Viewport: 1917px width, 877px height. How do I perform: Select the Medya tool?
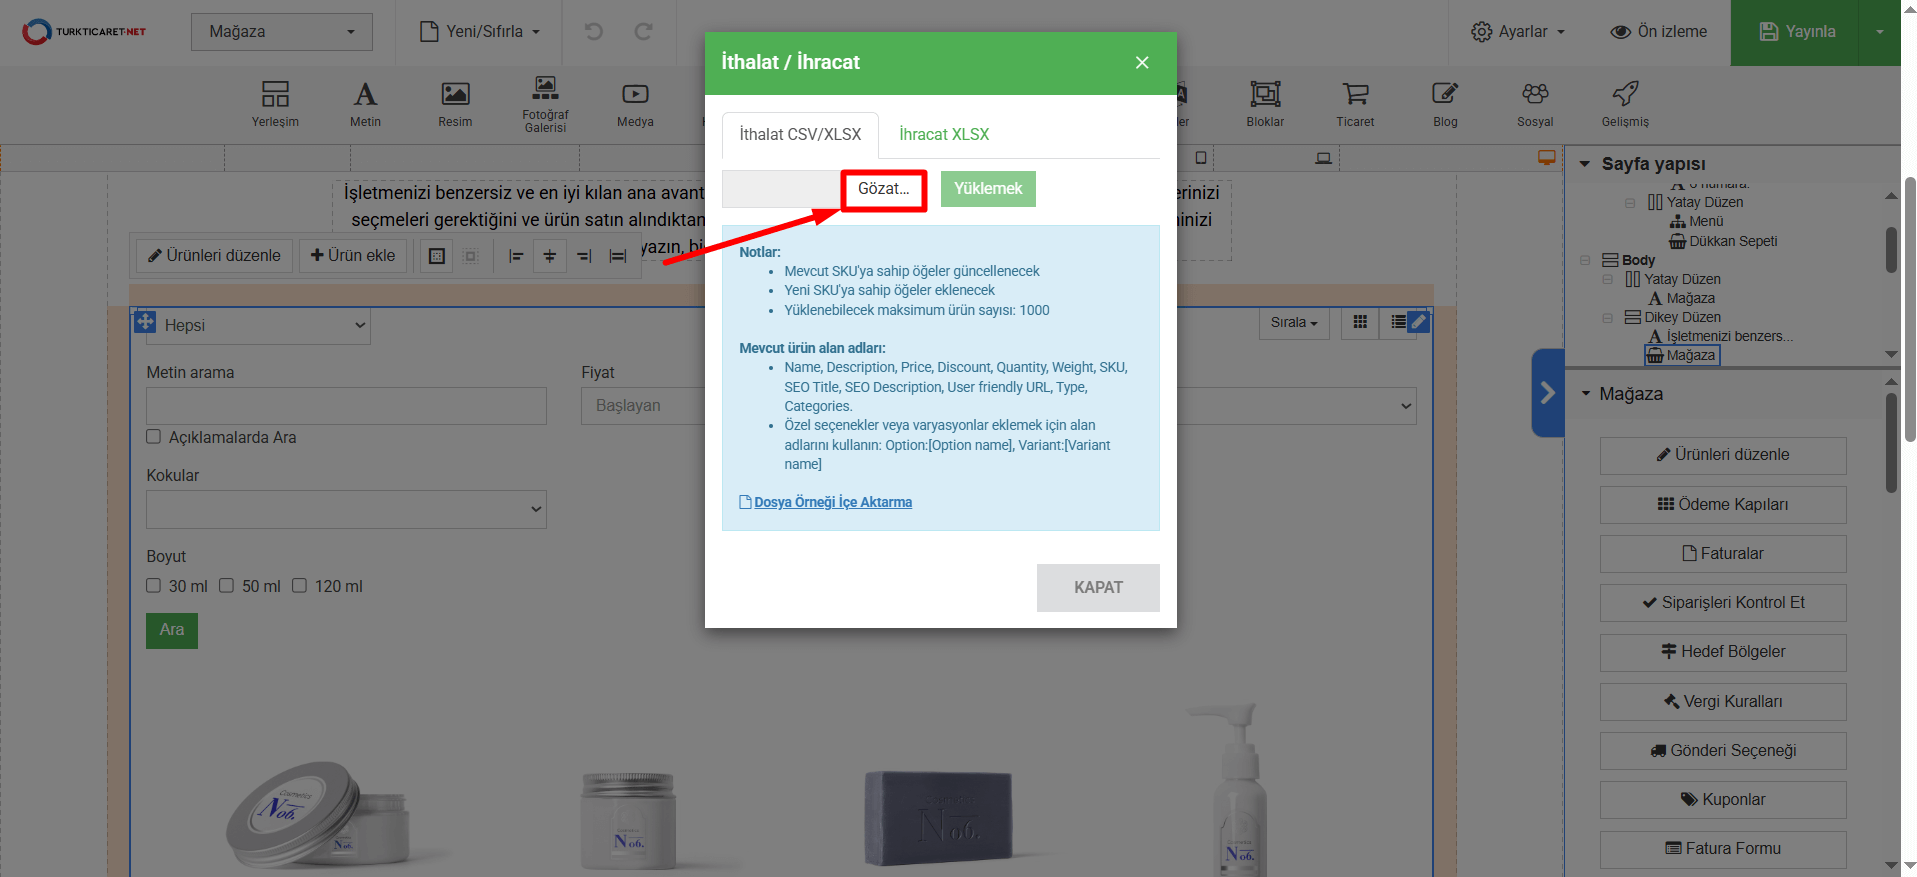tap(635, 104)
